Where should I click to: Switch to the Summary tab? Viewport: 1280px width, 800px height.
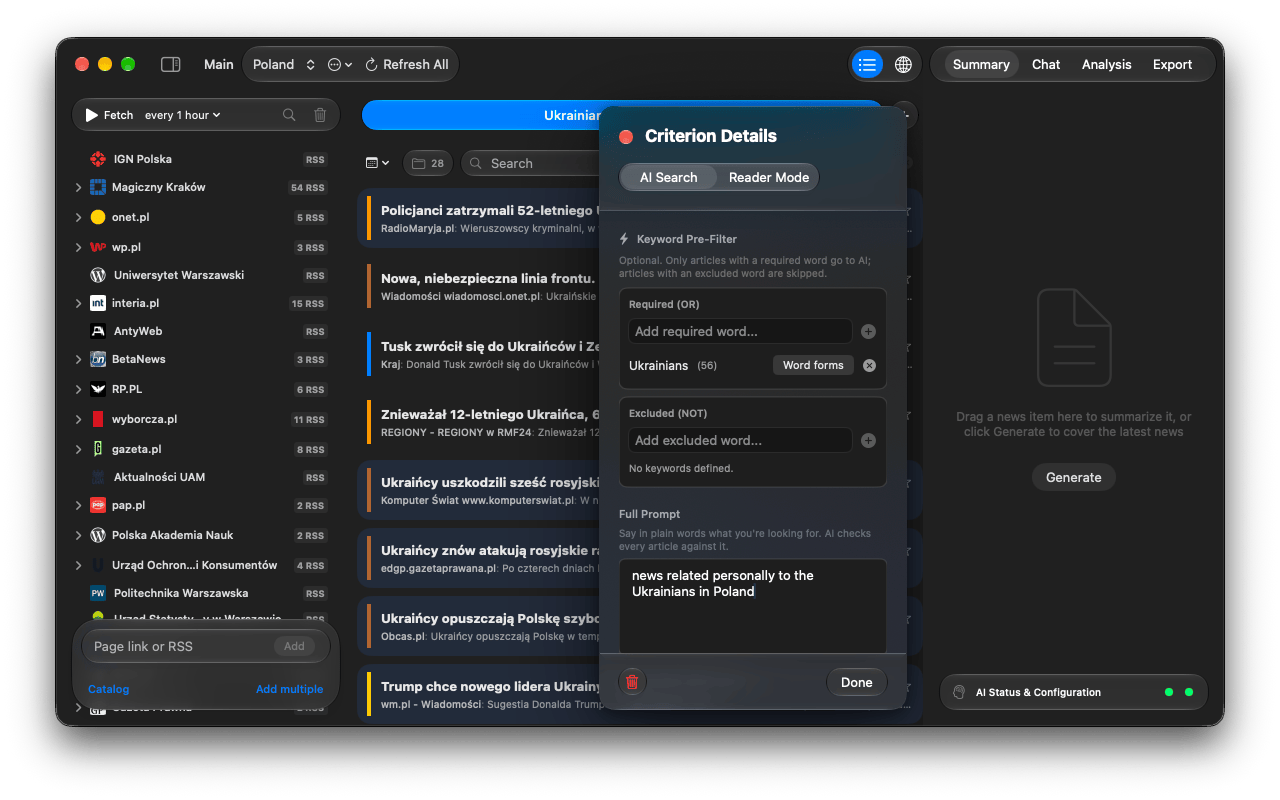[981, 64]
